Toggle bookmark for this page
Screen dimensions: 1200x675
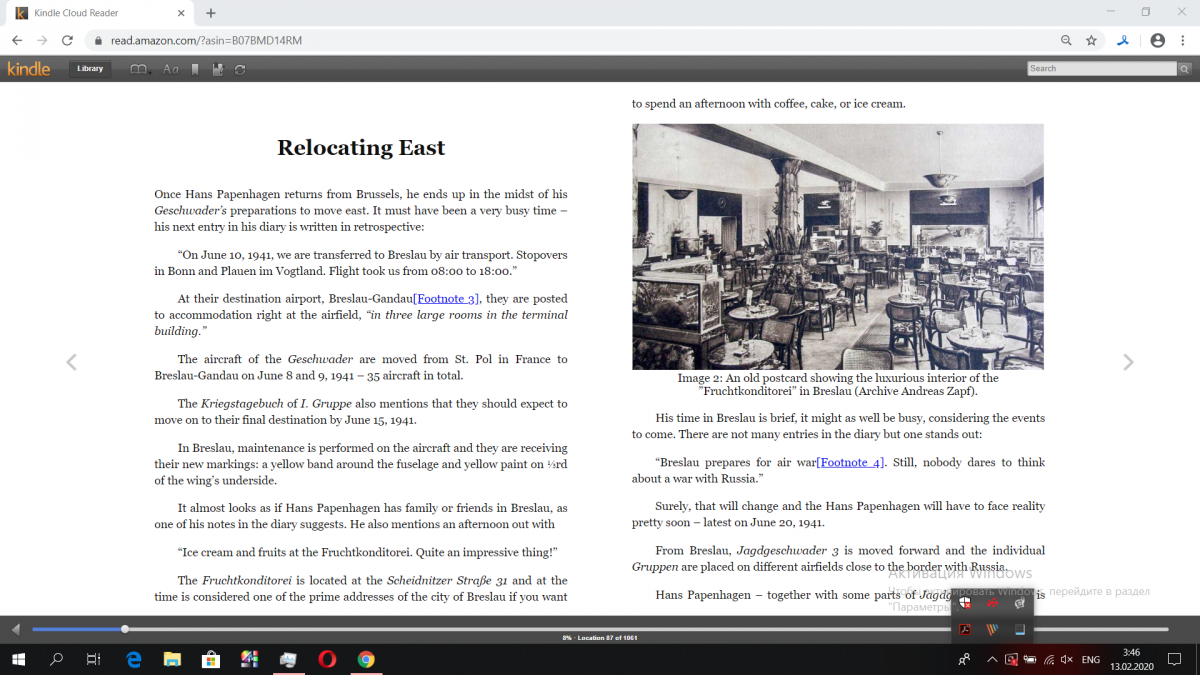195,69
